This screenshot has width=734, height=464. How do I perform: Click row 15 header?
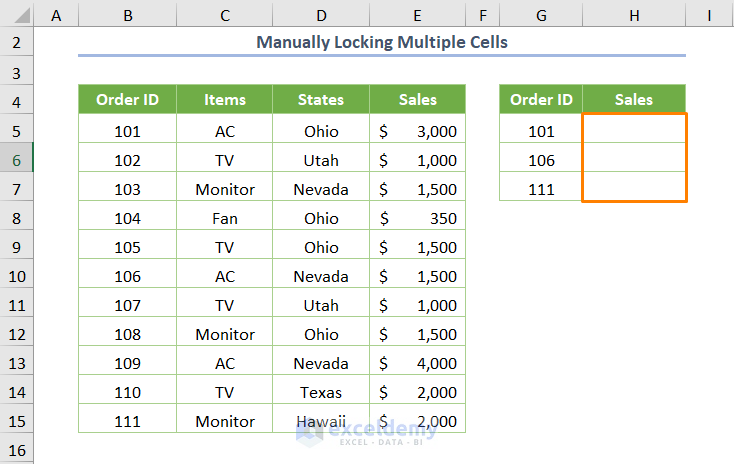[x=17, y=421]
